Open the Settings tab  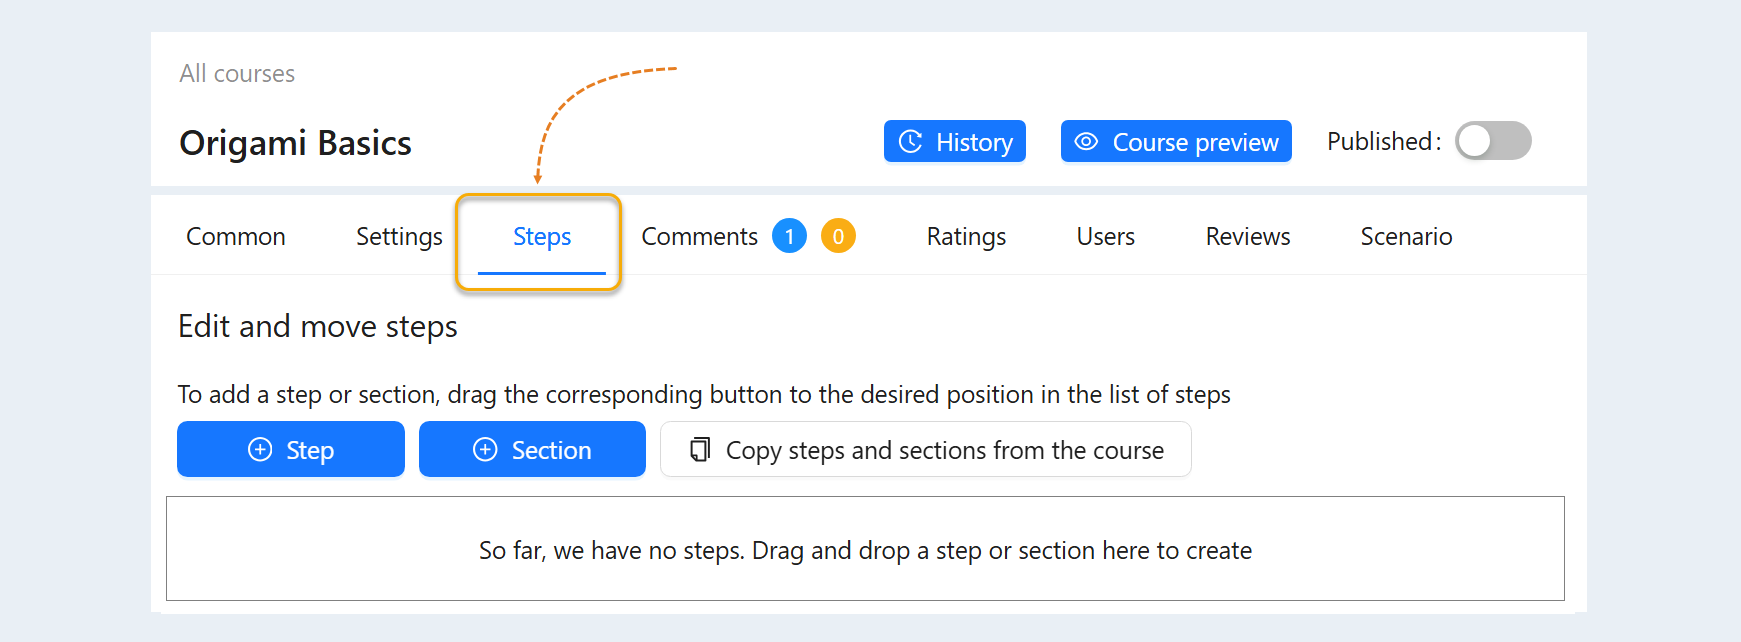(399, 237)
